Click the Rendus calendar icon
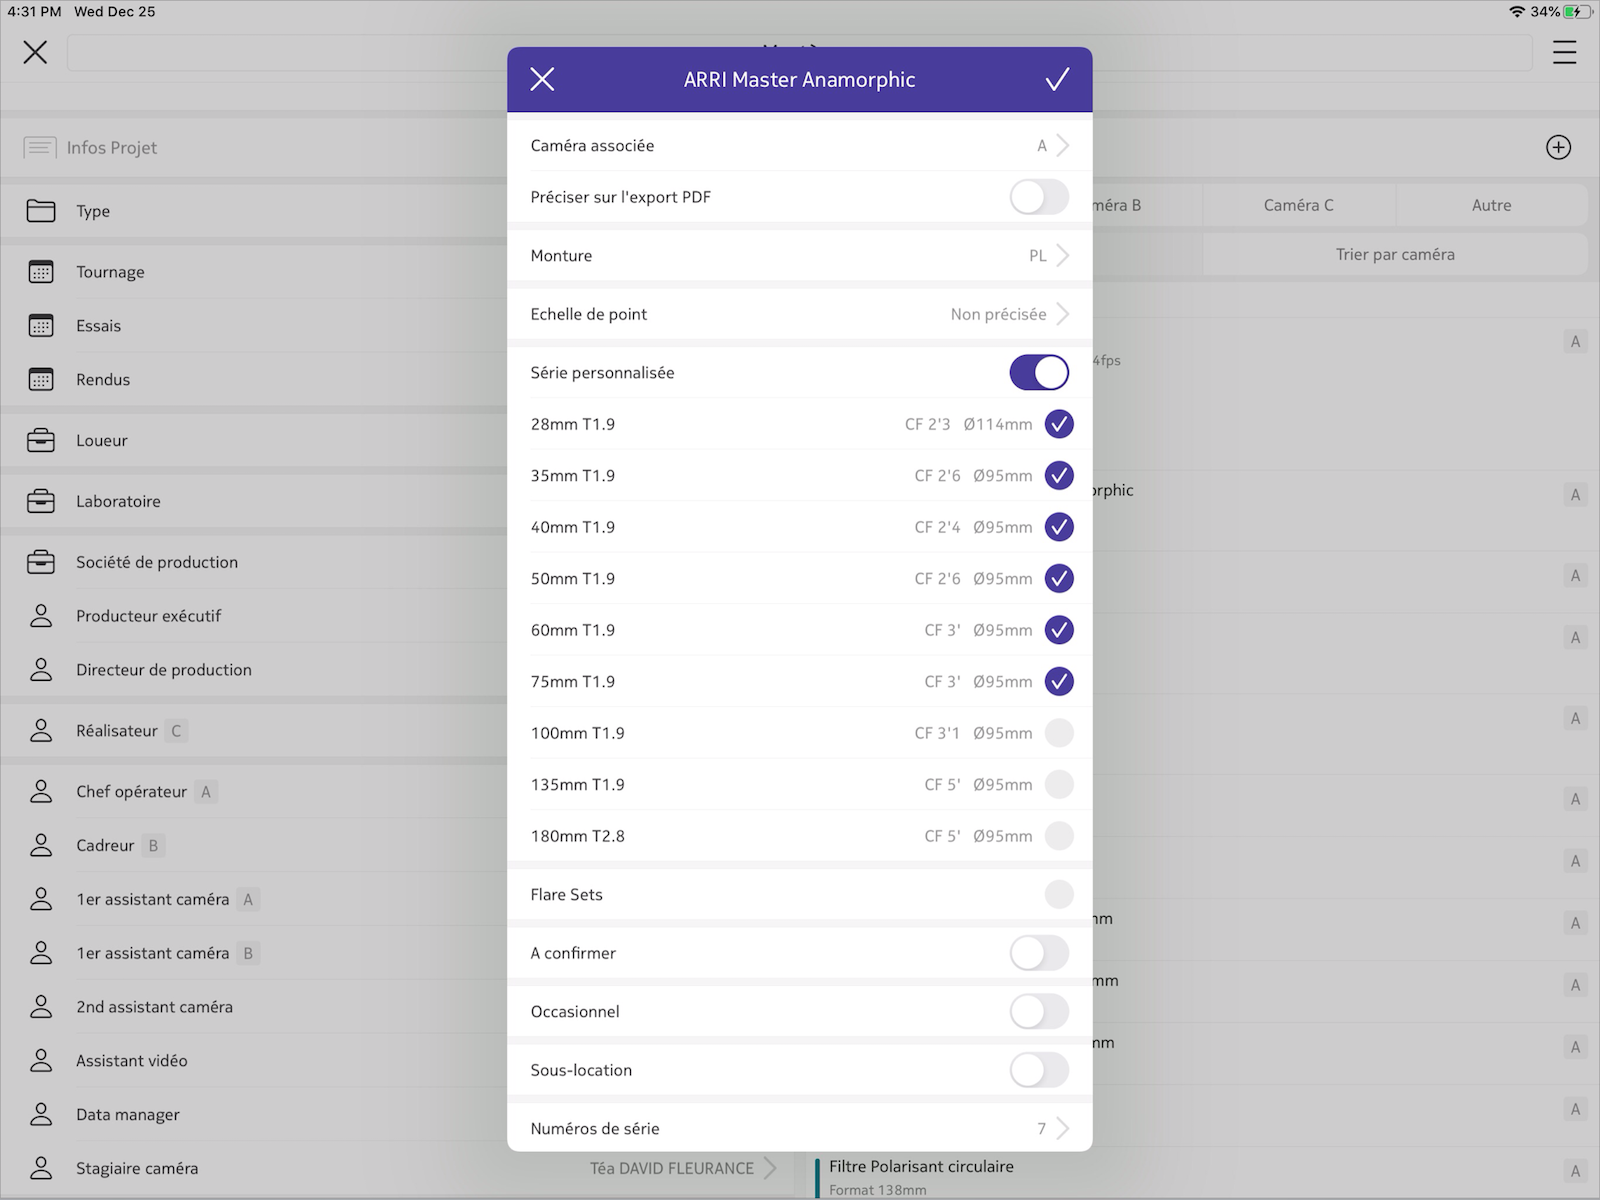 click(41, 380)
